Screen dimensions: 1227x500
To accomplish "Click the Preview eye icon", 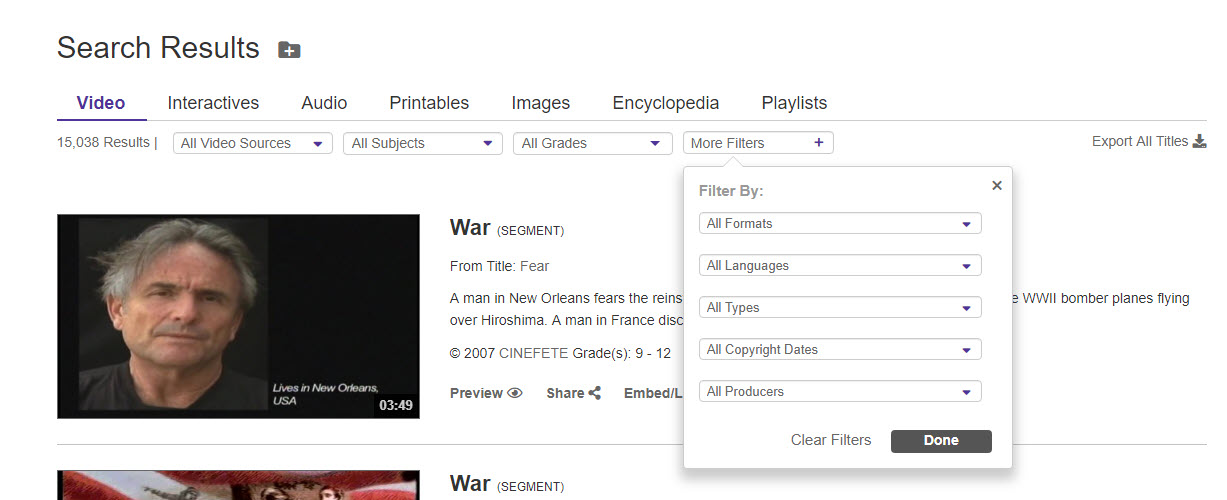I will (x=515, y=394).
